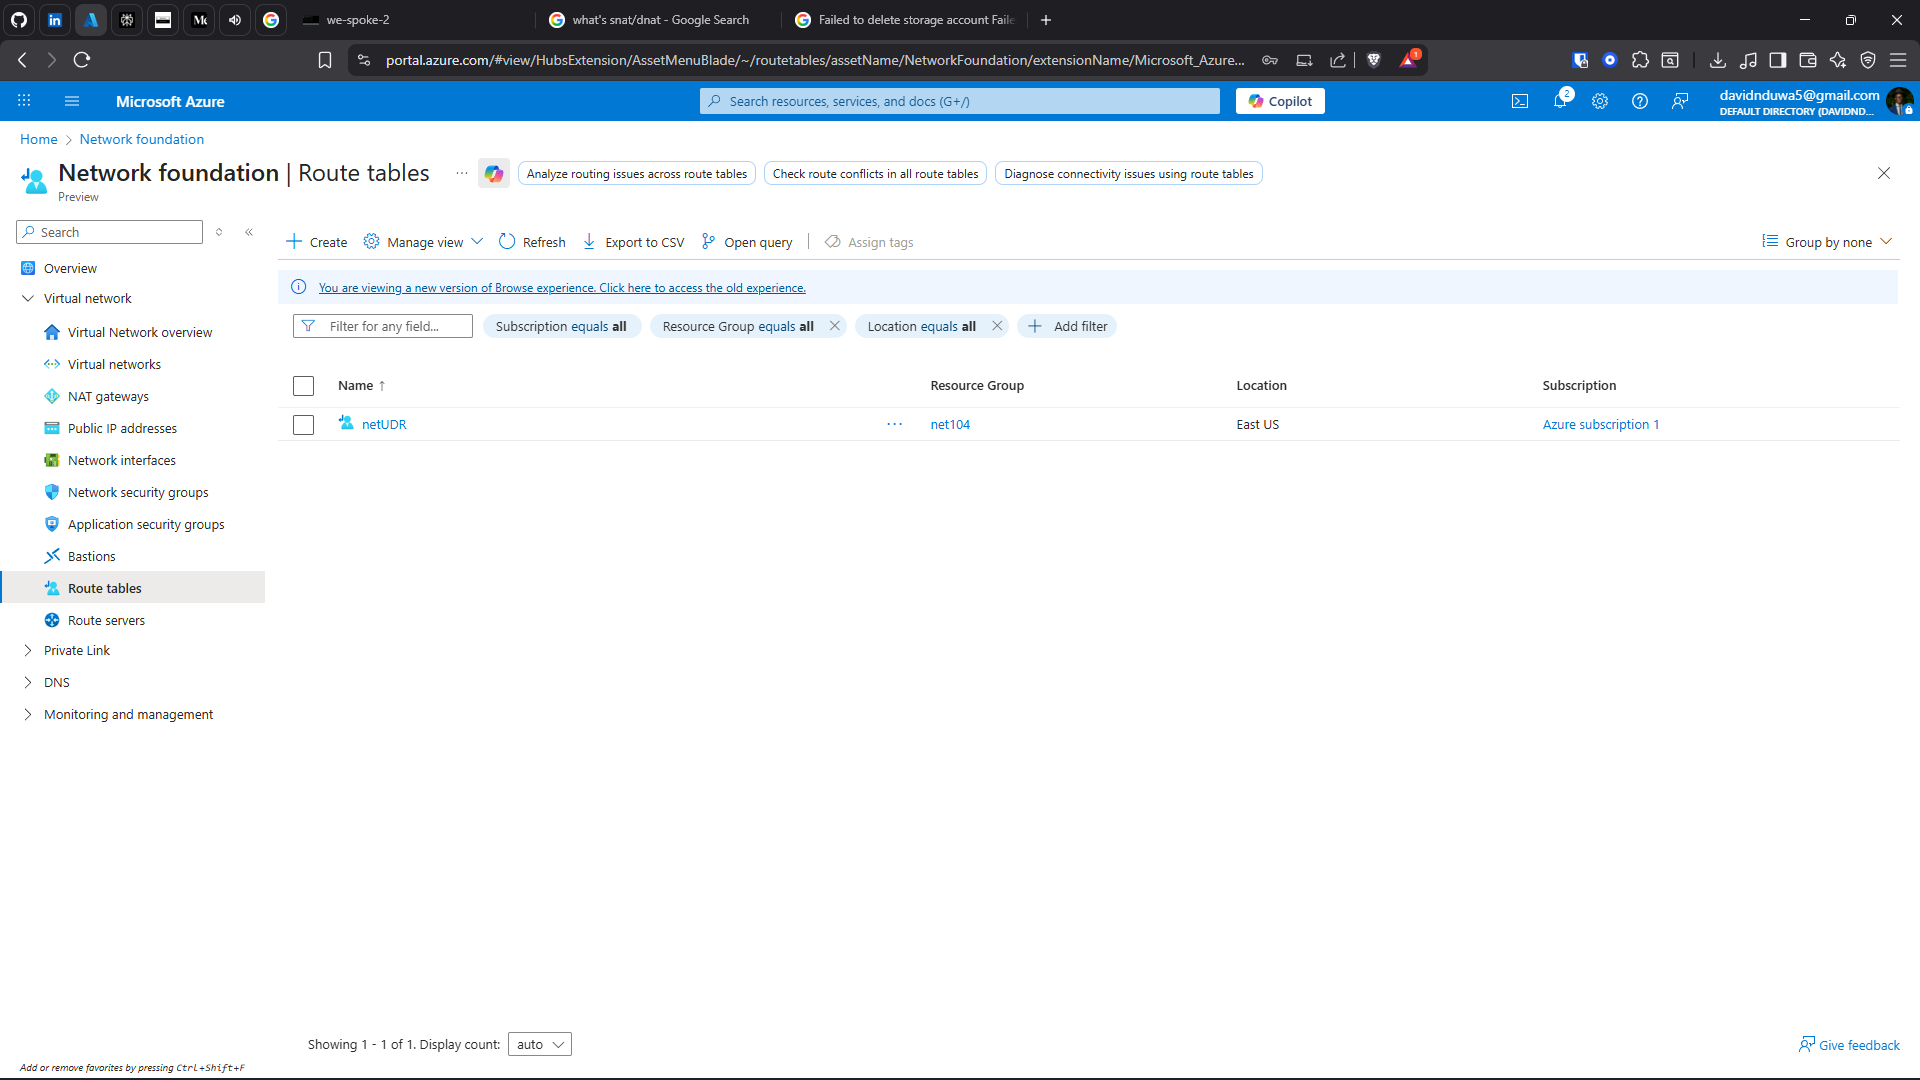Open Bastions

pos(92,556)
